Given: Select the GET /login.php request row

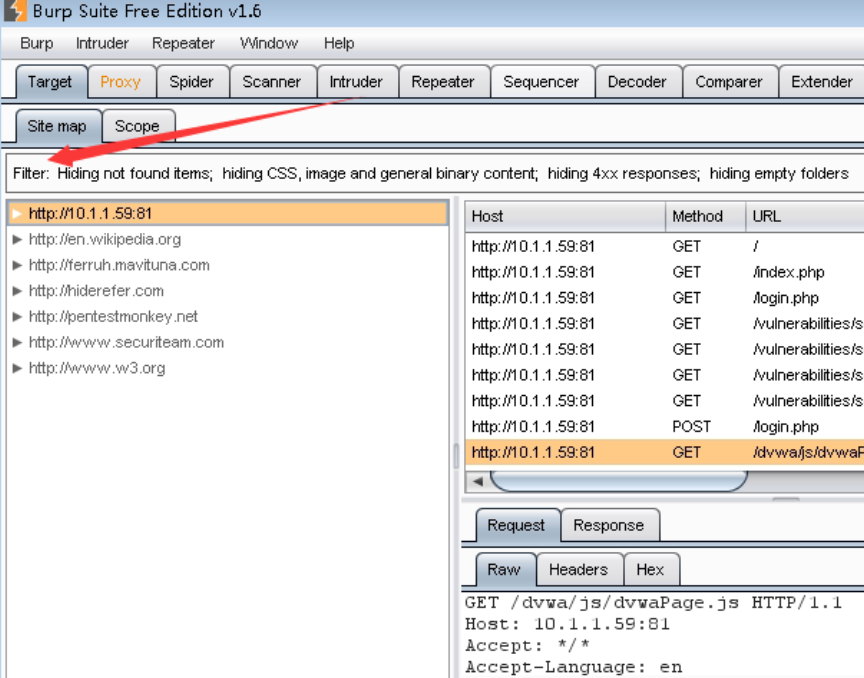Looking at the screenshot, I should (665, 298).
